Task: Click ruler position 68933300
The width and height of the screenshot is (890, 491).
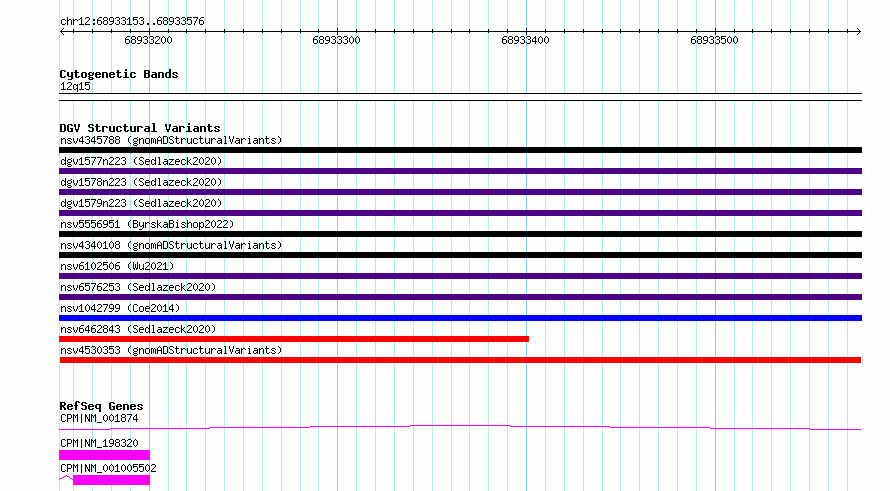Action: (x=337, y=40)
